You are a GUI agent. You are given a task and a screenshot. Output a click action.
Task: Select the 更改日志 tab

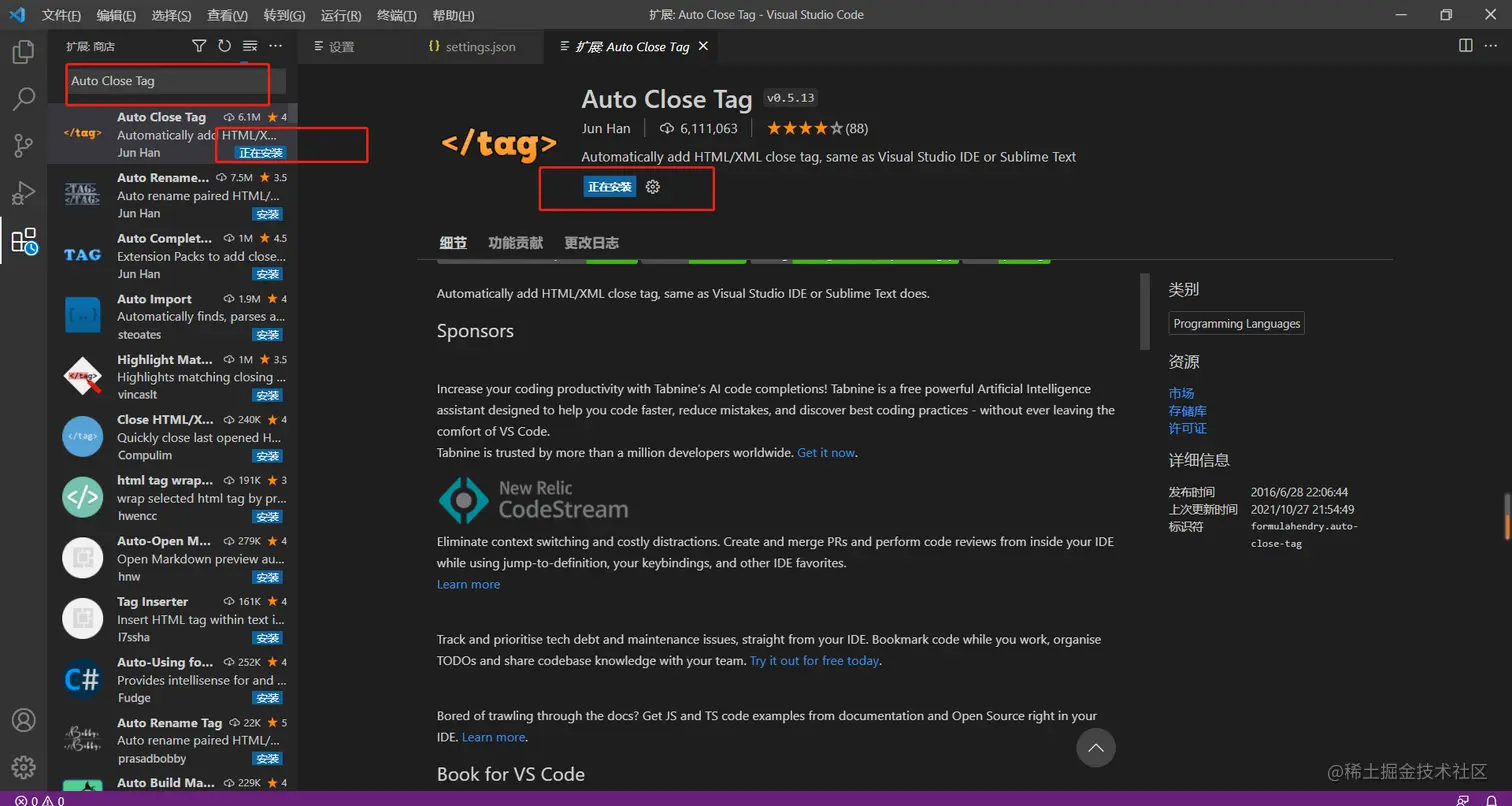tap(591, 243)
